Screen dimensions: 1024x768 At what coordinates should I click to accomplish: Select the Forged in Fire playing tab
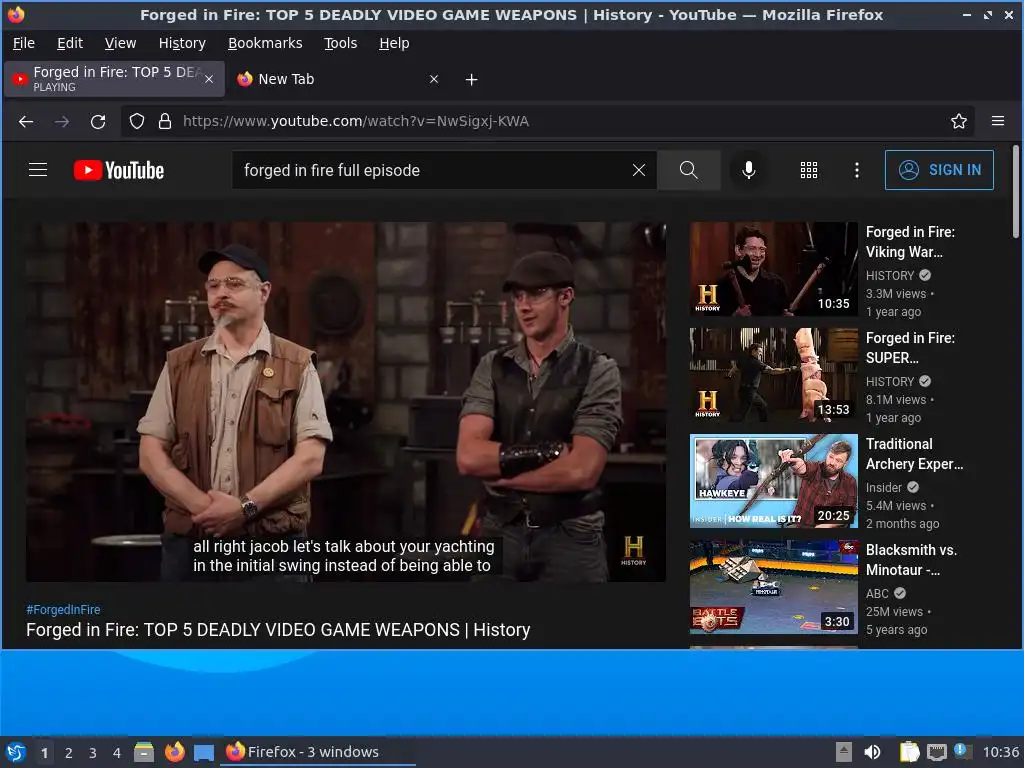[x=114, y=79]
